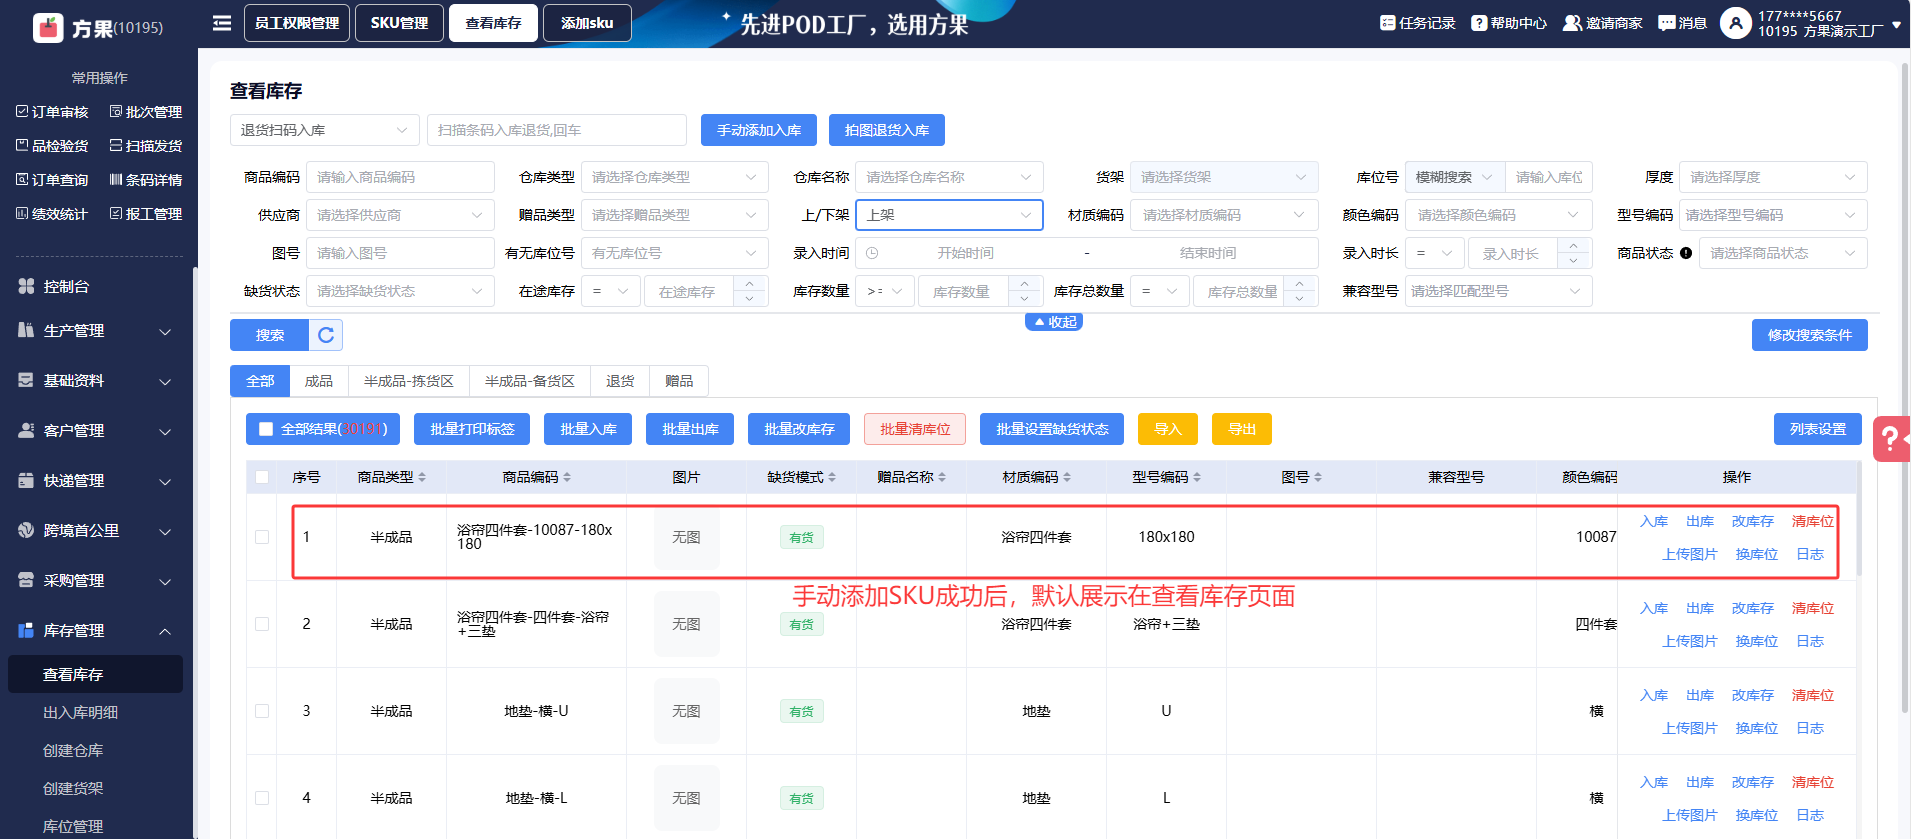Click 邀请商家 invite merchant icon
Image resolution: width=1911 pixels, height=839 pixels.
pos(1572,23)
